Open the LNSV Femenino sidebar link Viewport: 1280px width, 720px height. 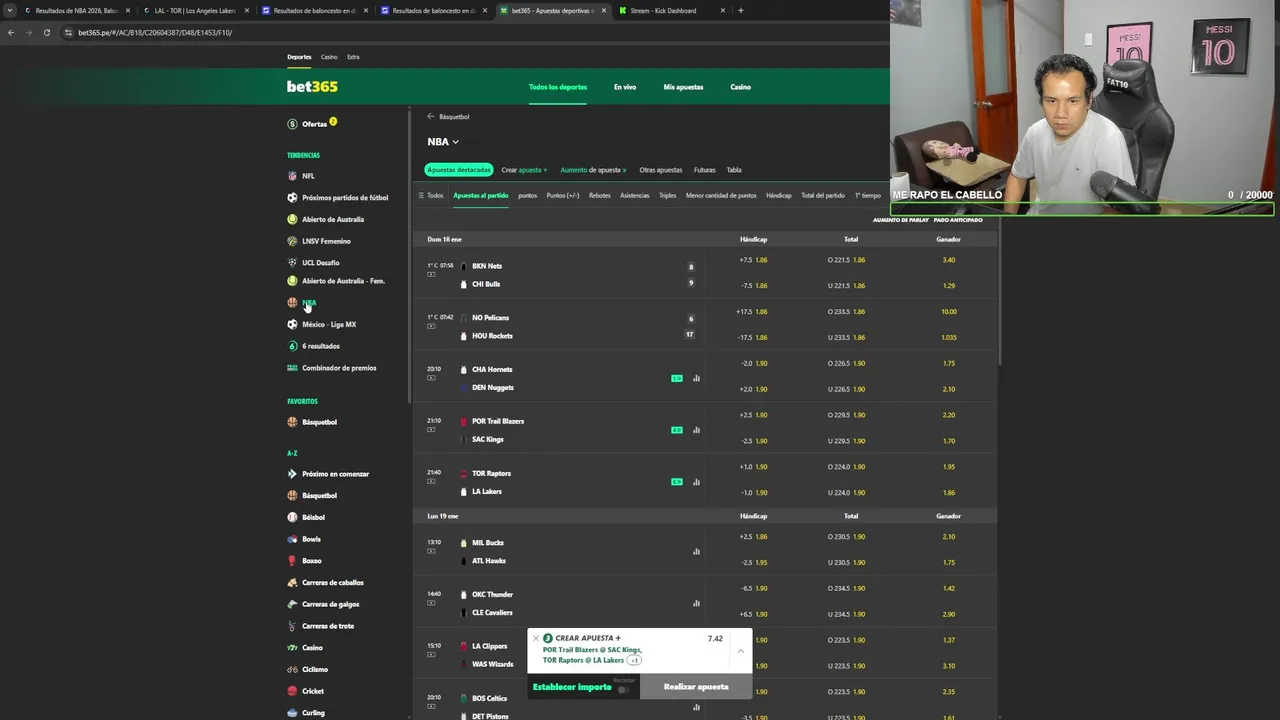pyautogui.click(x=326, y=241)
